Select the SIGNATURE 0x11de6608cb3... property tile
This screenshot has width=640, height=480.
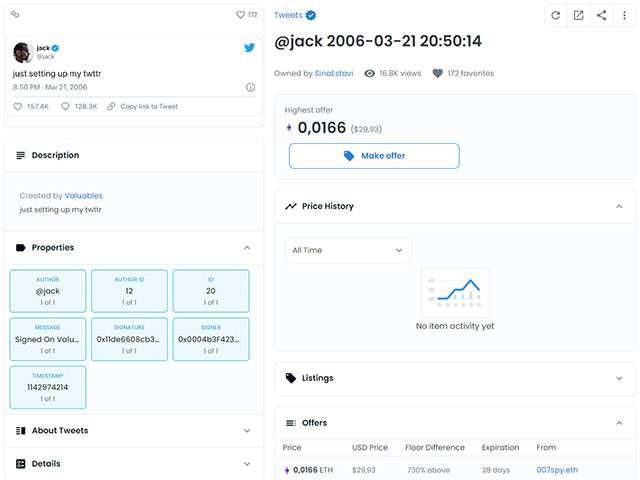[x=129, y=339]
